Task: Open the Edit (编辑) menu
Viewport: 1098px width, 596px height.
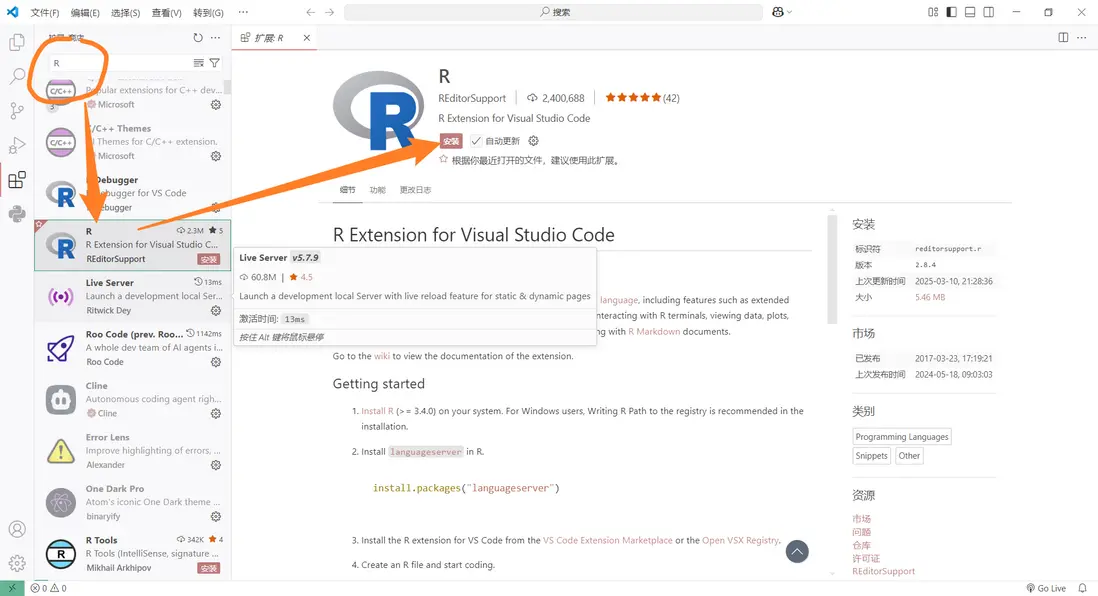Action: pyautogui.click(x=85, y=13)
